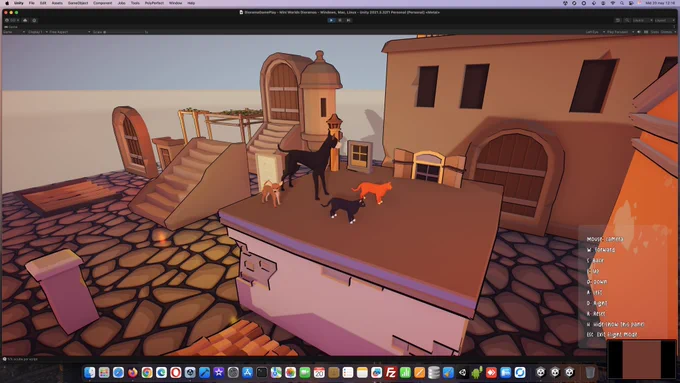This screenshot has width=680, height=383.
Task: Launch FileZilla from the dock
Action: [x=391, y=372]
